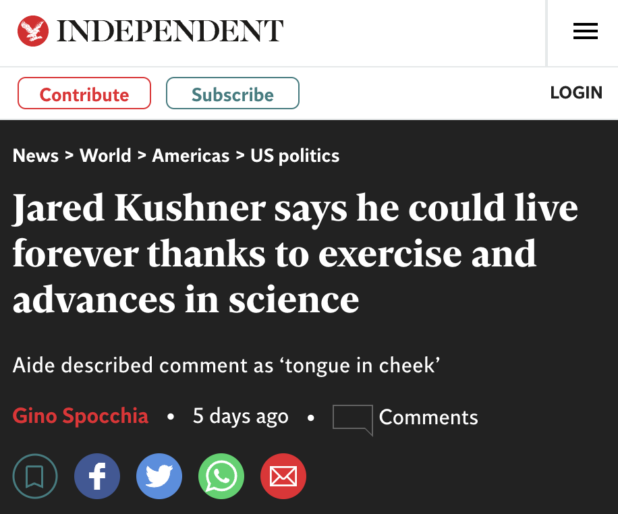Open Americas breadcrumb section

[x=190, y=156]
